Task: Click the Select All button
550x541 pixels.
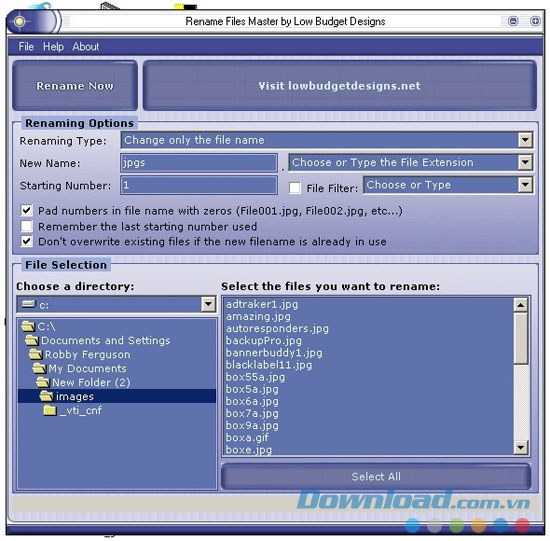Action: pyautogui.click(x=376, y=476)
